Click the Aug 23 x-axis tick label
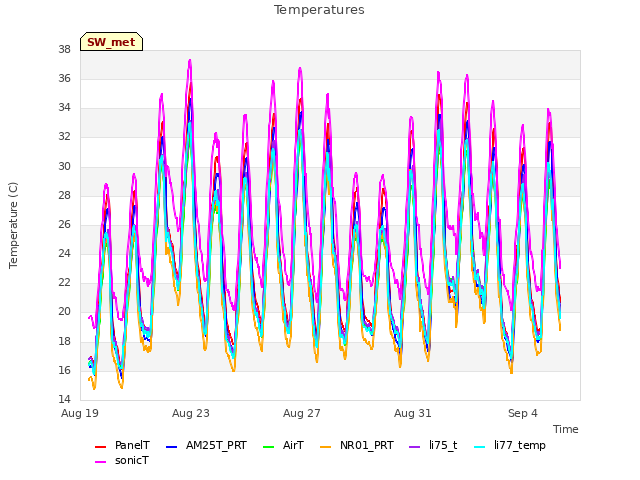Image resolution: width=640 pixels, height=480 pixels. click(x=191, y=413)
